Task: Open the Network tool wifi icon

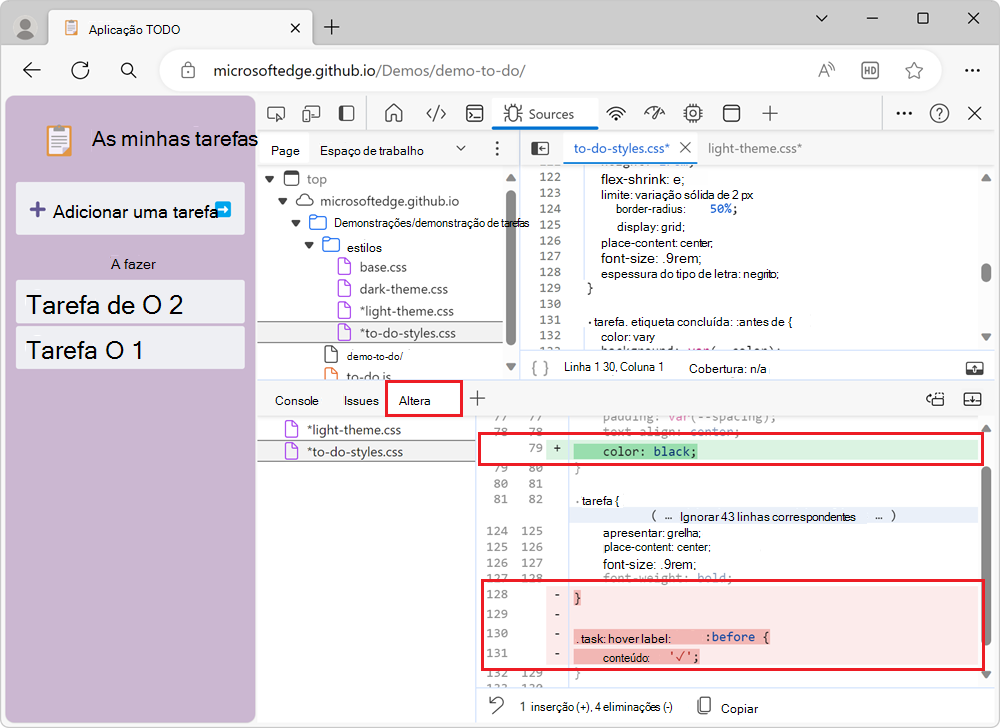Action: tap(616, 114)
